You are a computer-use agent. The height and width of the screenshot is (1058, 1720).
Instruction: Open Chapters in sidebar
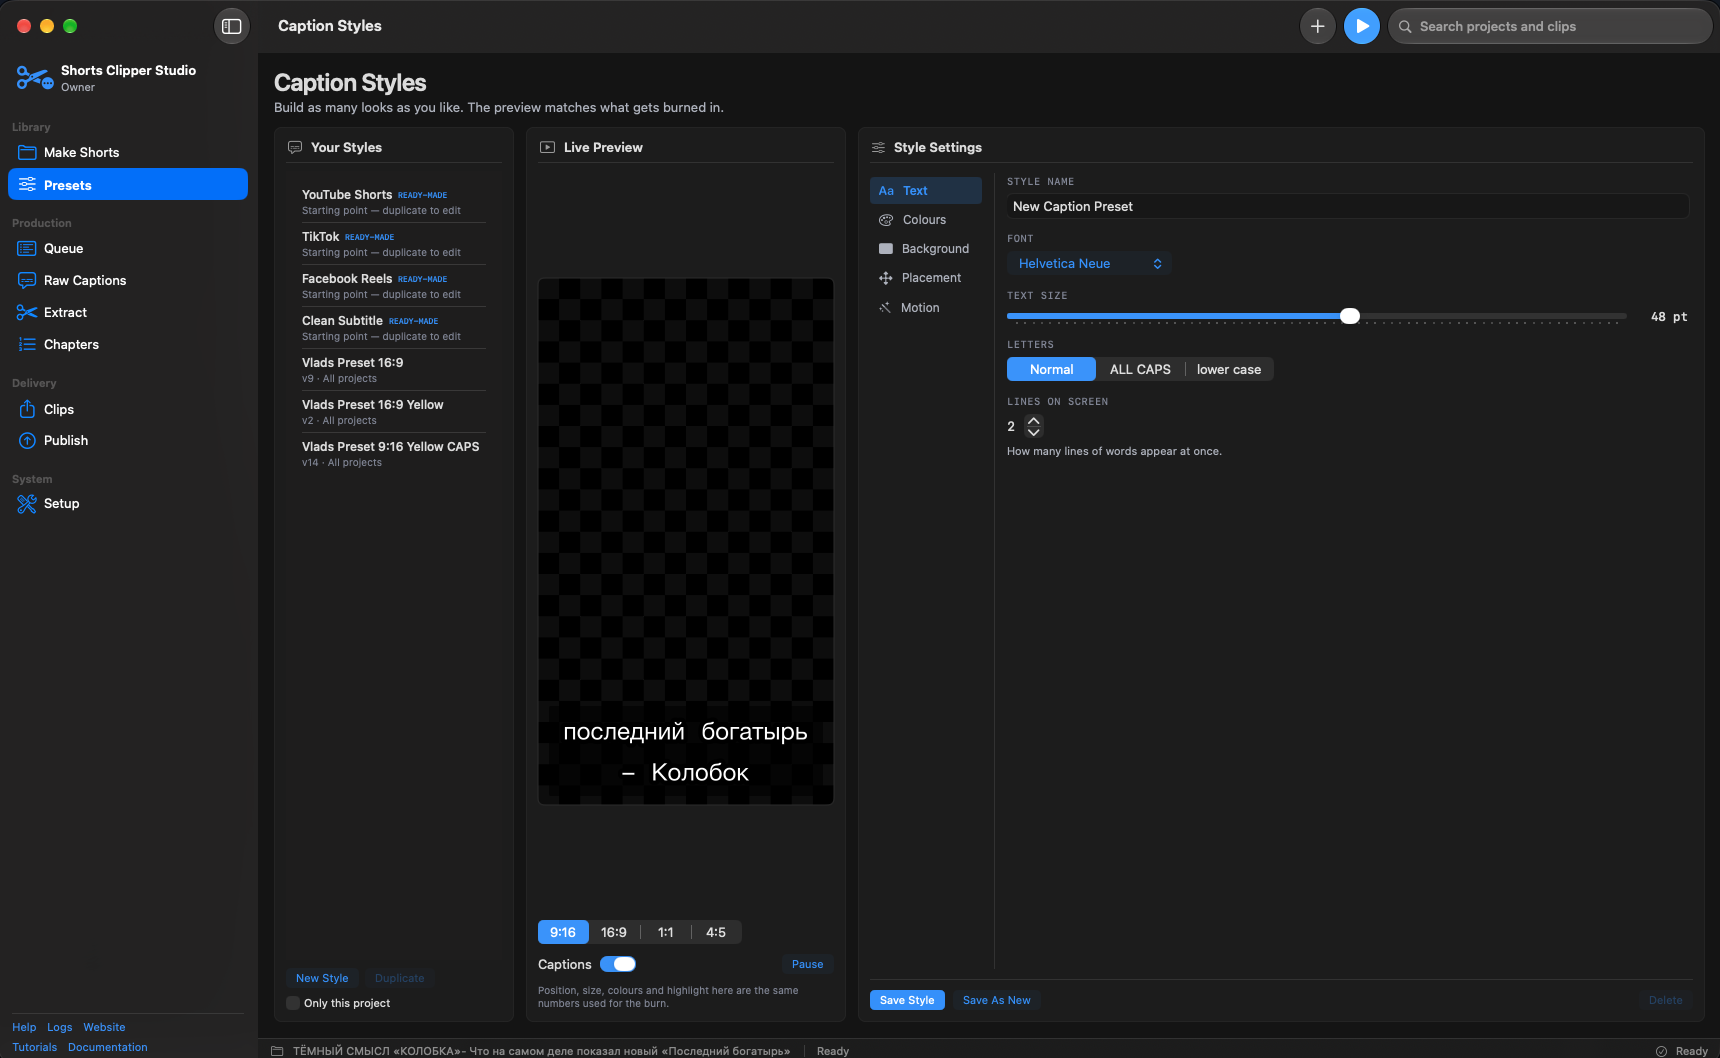point(128,344)
